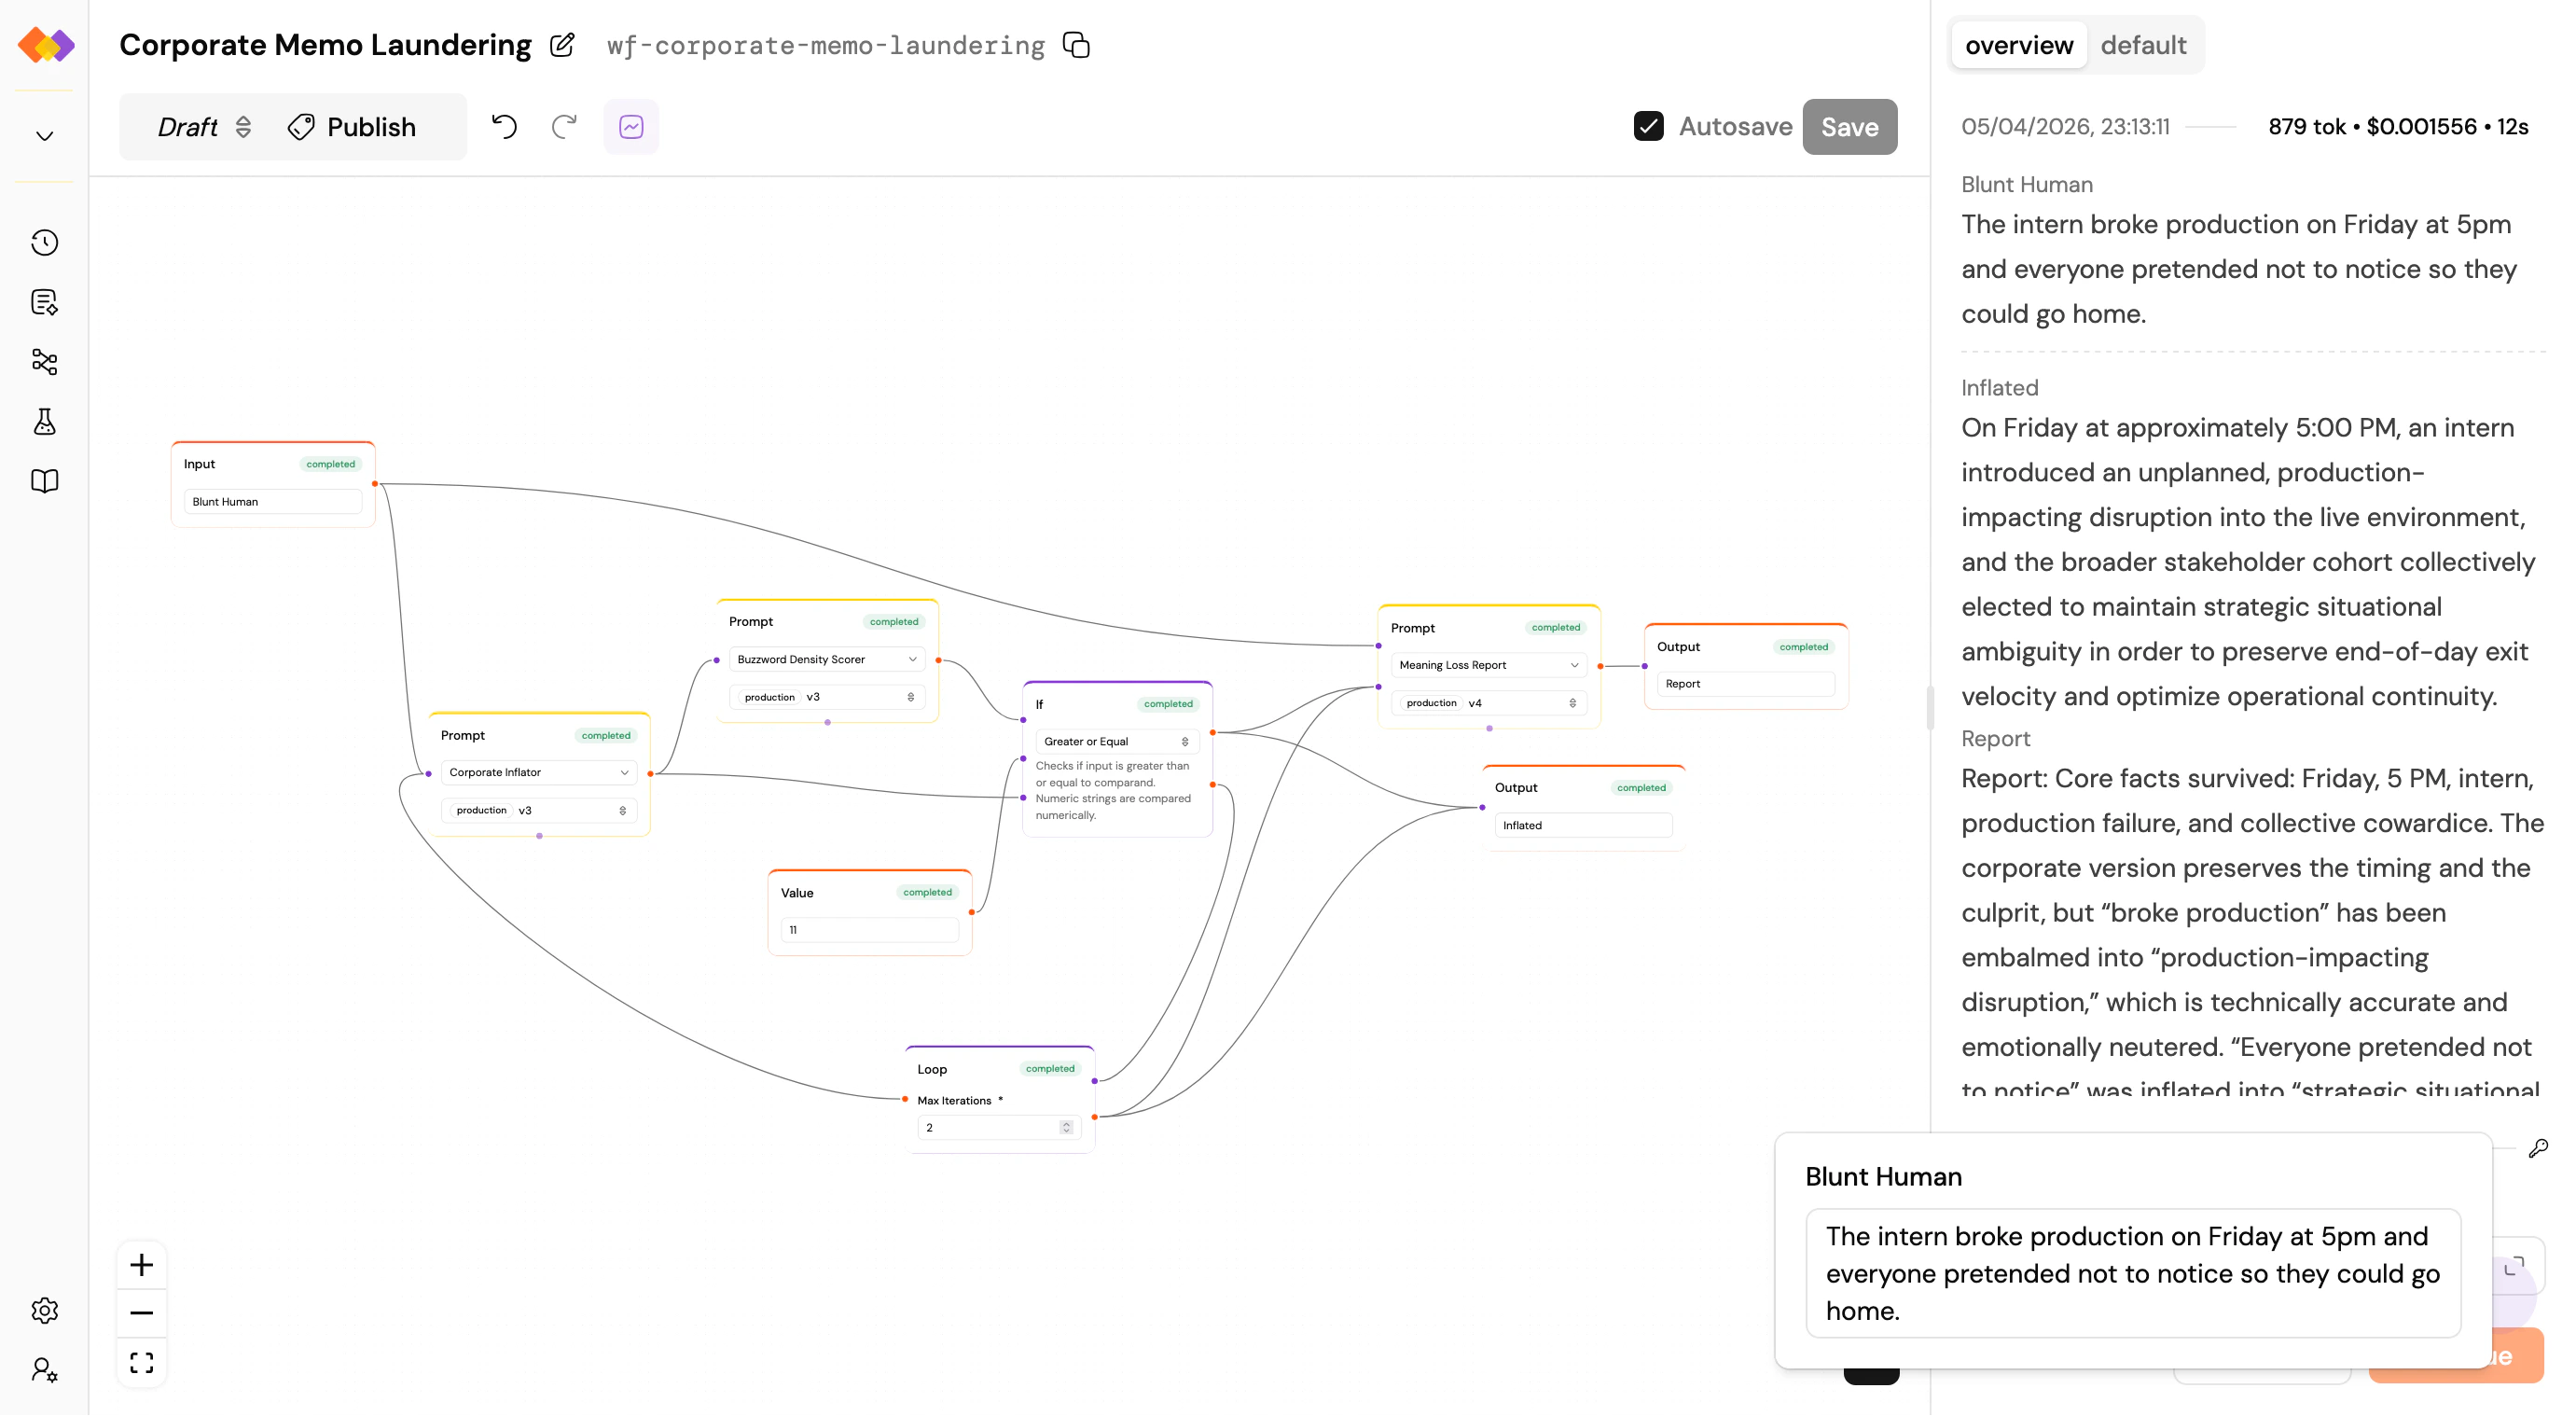Screen dimensions: 2576x1416
Task: Open the settings gear icon in sidebar
Action: pyautogui.click(x=45, y=1311)
